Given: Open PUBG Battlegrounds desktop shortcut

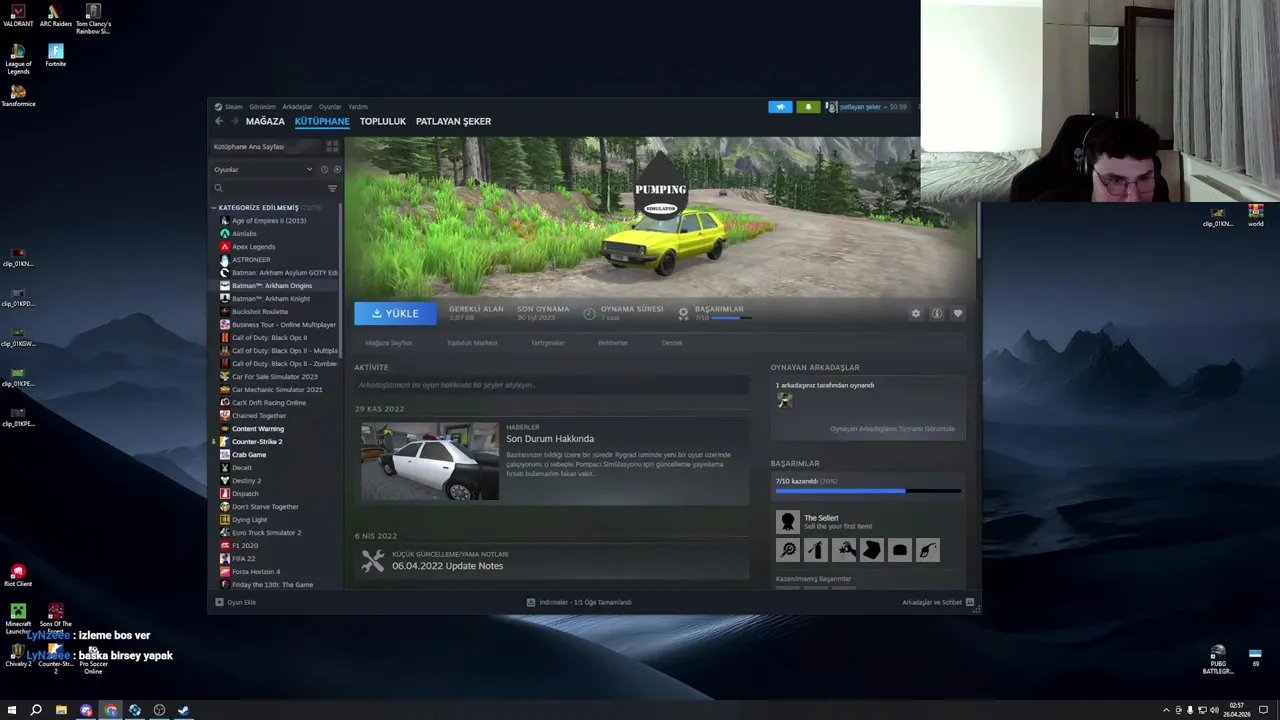Looking at the screenshot, I should pyautogui.click(x=1218, y=659).
